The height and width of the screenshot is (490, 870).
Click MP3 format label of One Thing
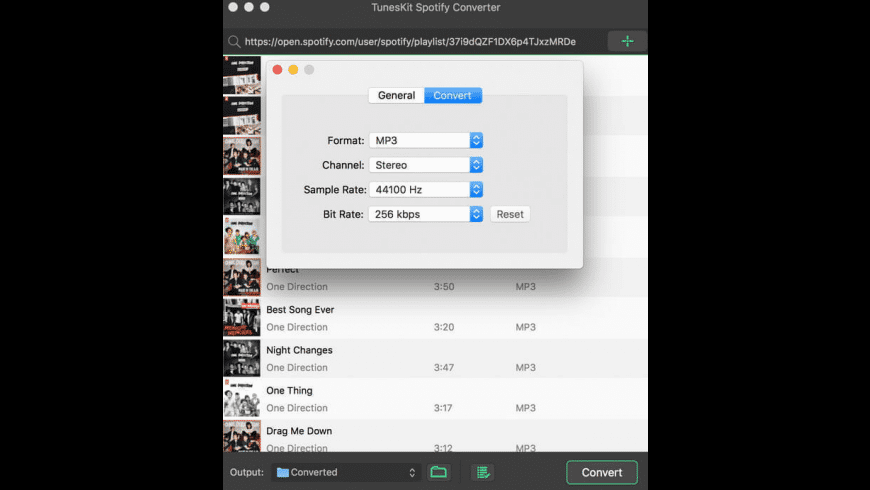tap(525, 408)
